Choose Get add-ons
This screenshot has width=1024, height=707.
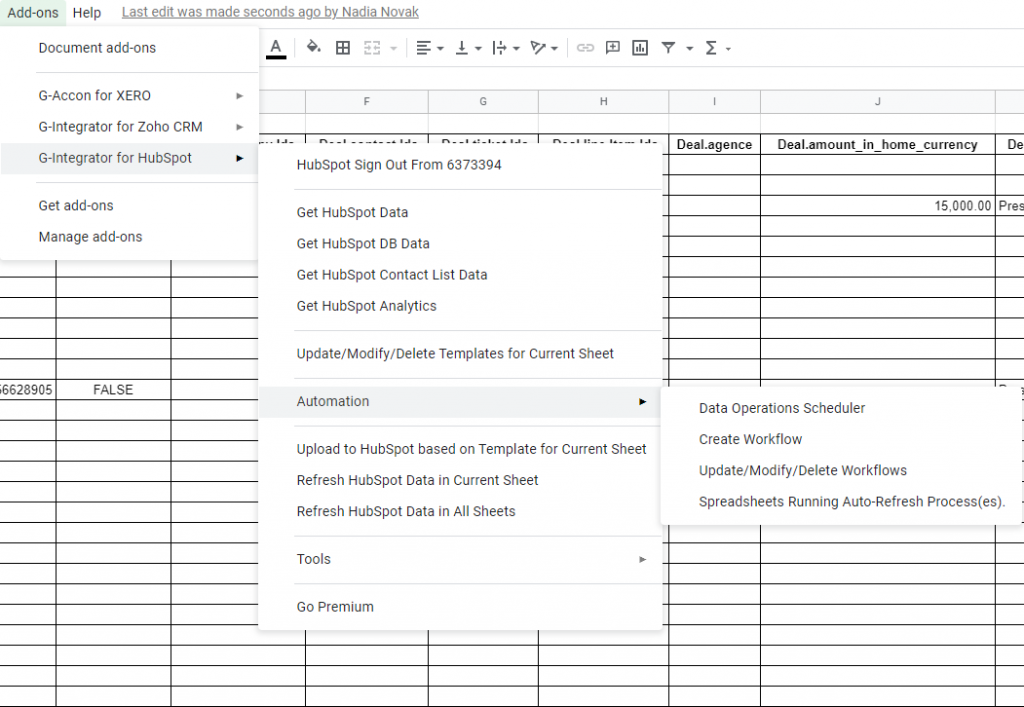(x=129, y=206)
